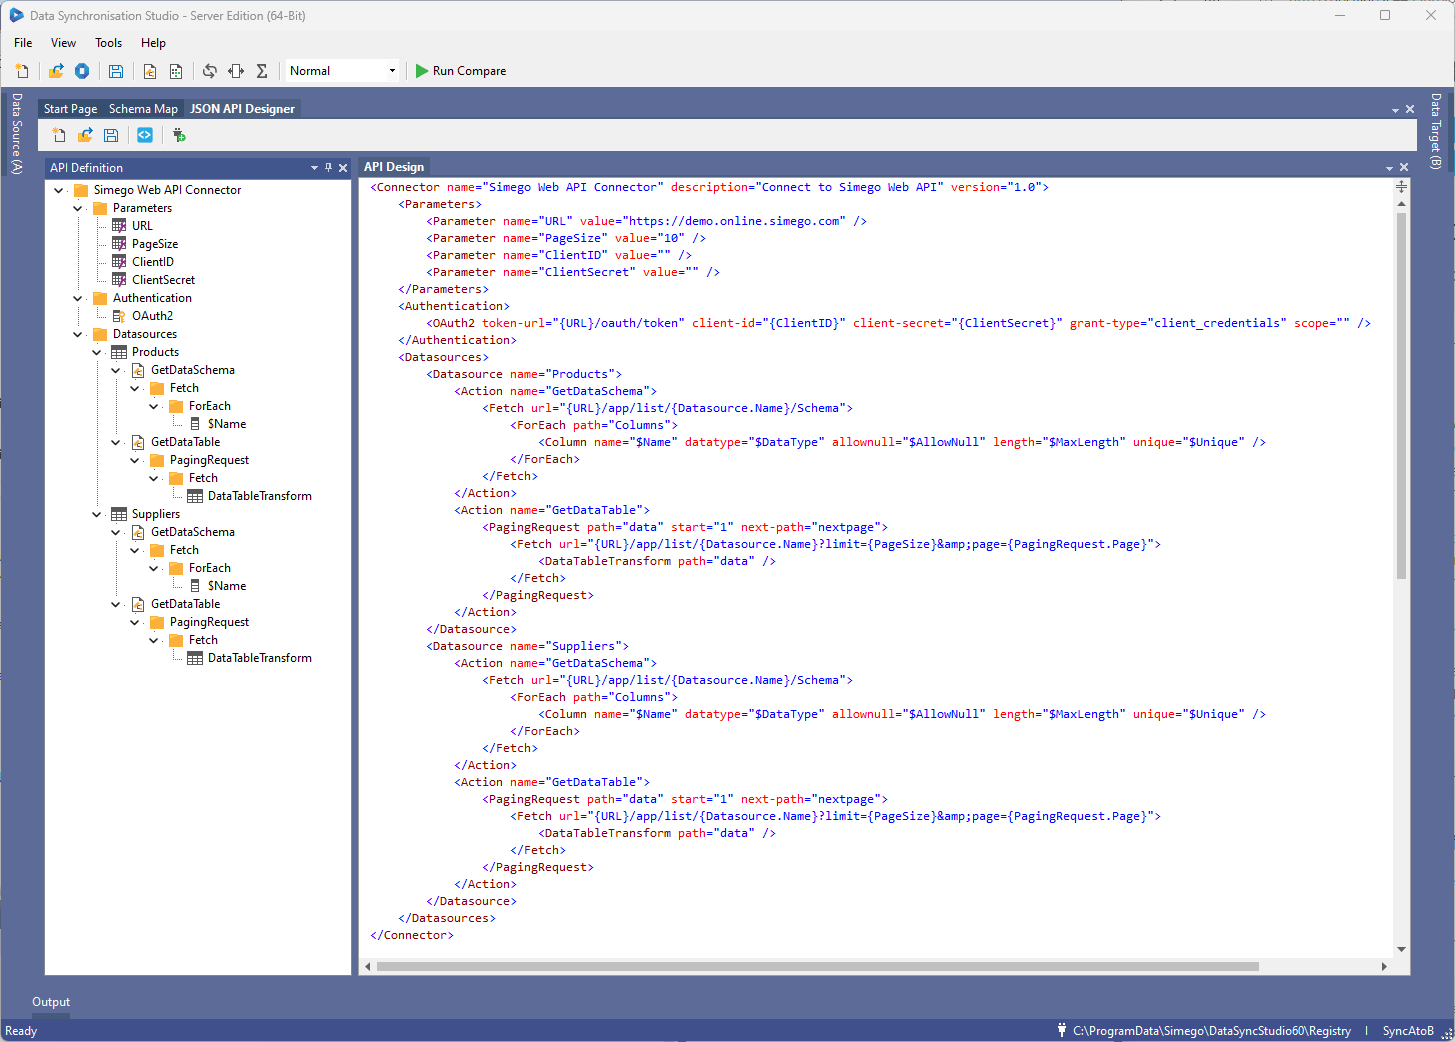
Task: Click the plug with green plus icon
Action: click(179, 135)
